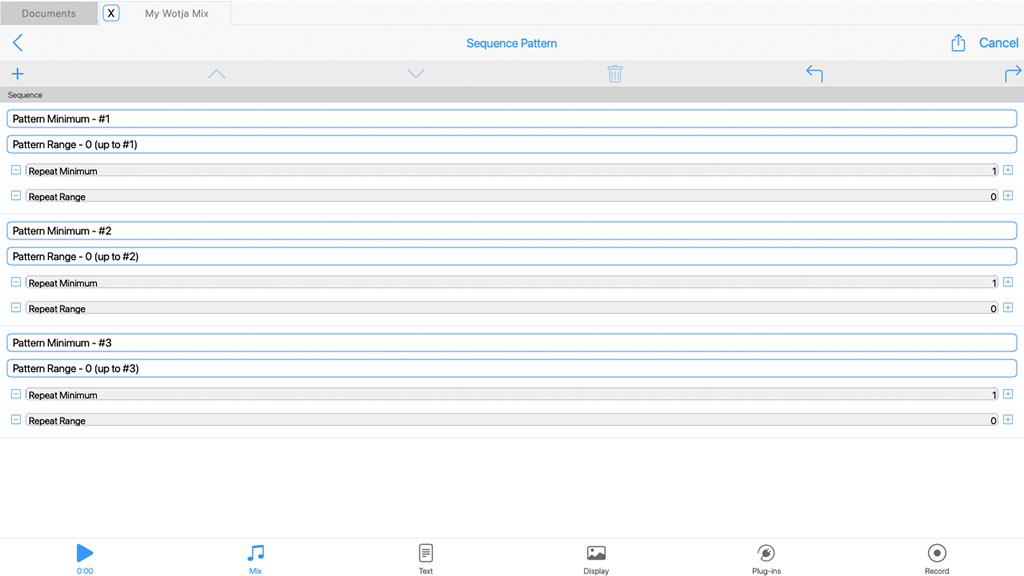Move selected item up with chevron
This screenshot has width=1024, height=576.
216,74
